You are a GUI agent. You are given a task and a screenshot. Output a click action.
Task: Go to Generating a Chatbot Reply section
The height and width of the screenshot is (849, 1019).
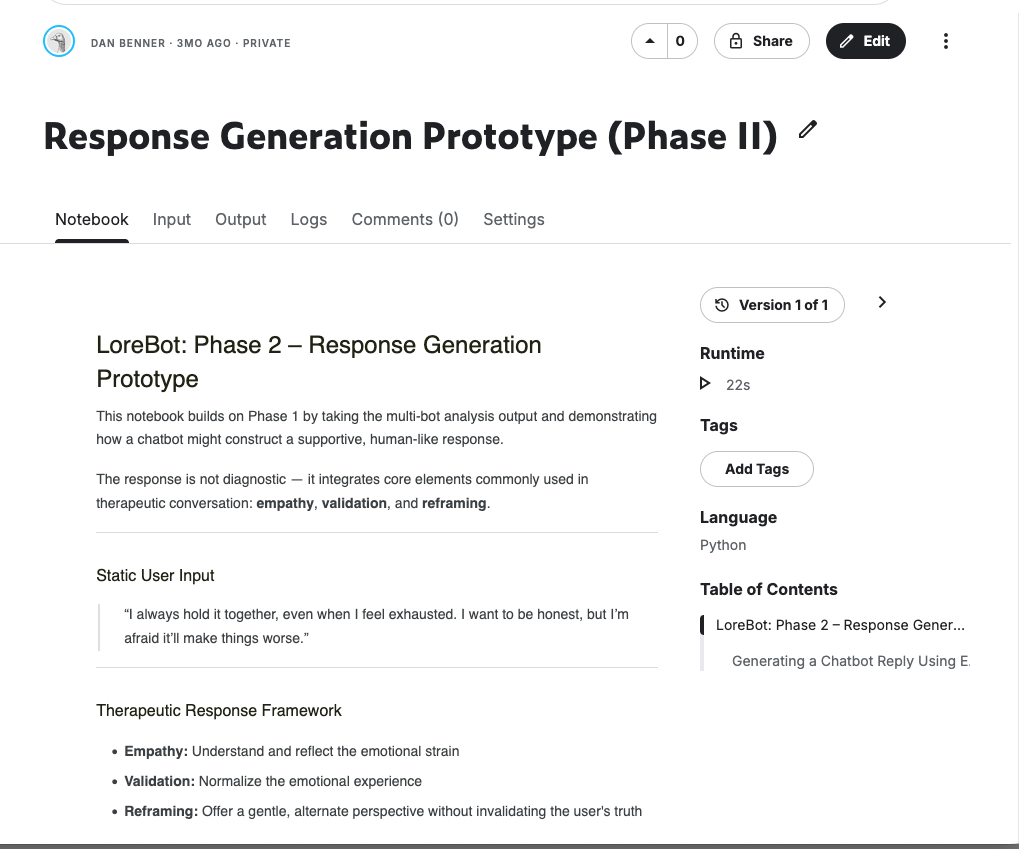[850, 661]
